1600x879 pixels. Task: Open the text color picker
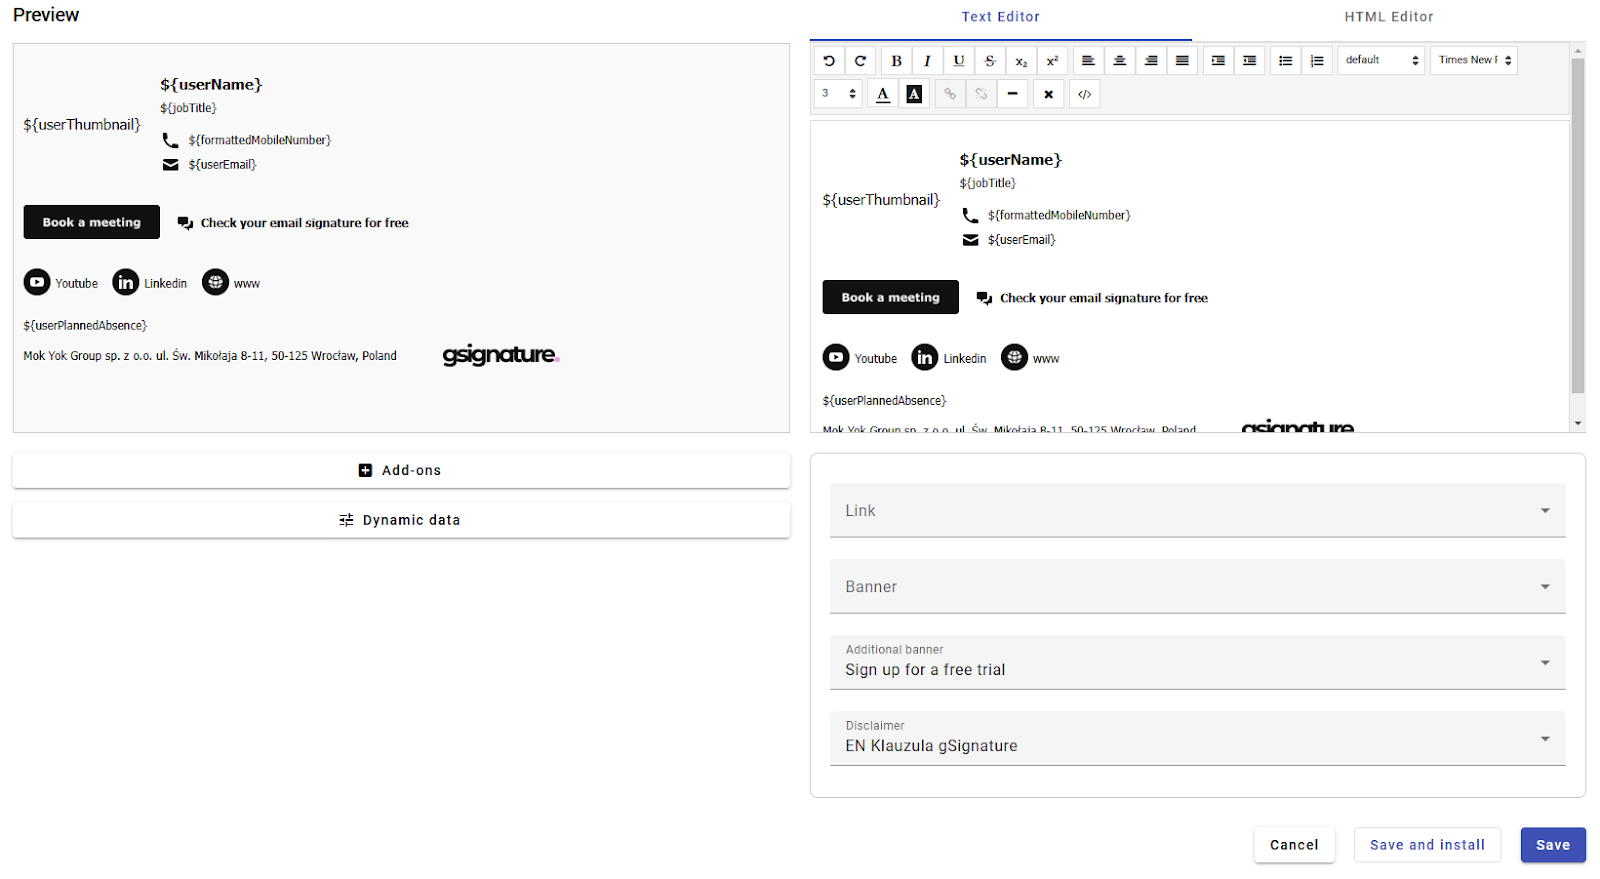tap(883, 94)
